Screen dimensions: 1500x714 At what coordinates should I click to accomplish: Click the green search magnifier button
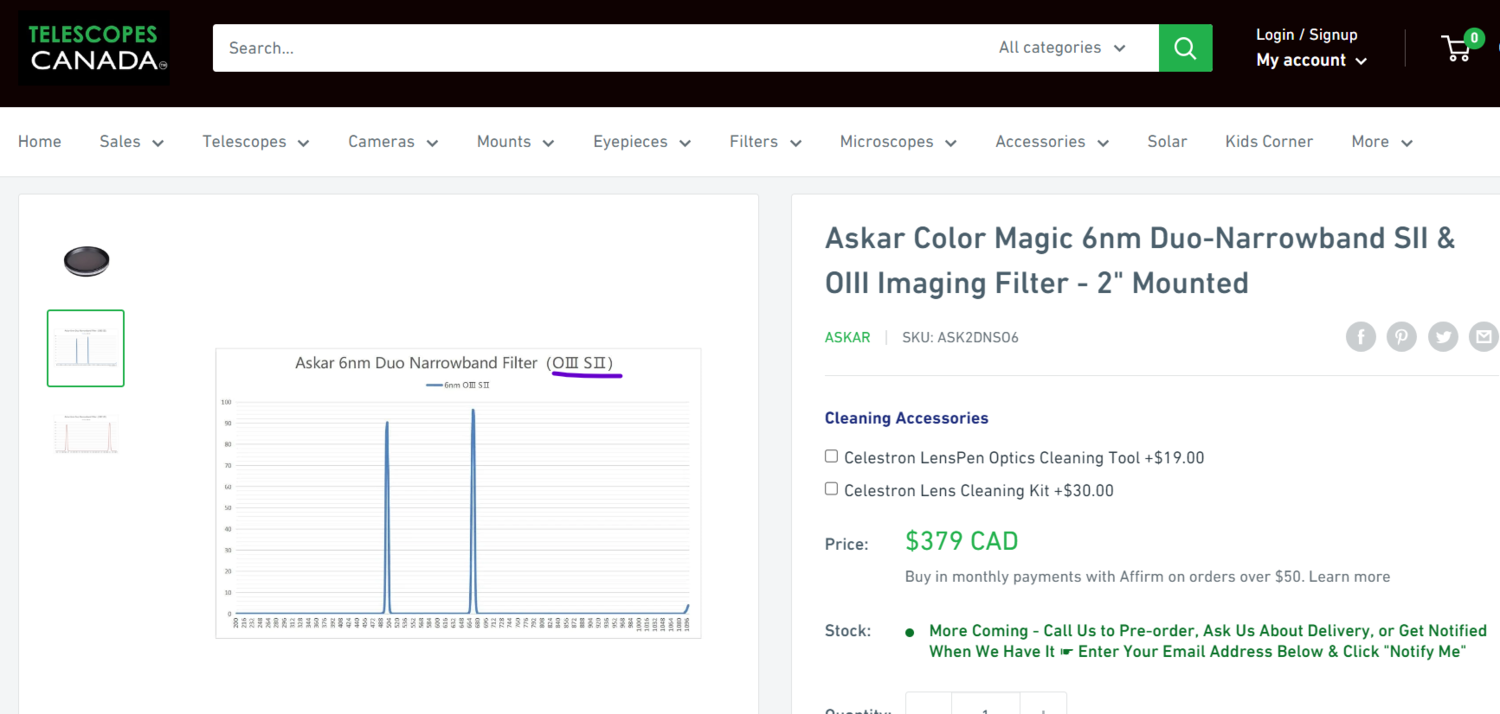pyautogui.click(x=1185, y=48)
